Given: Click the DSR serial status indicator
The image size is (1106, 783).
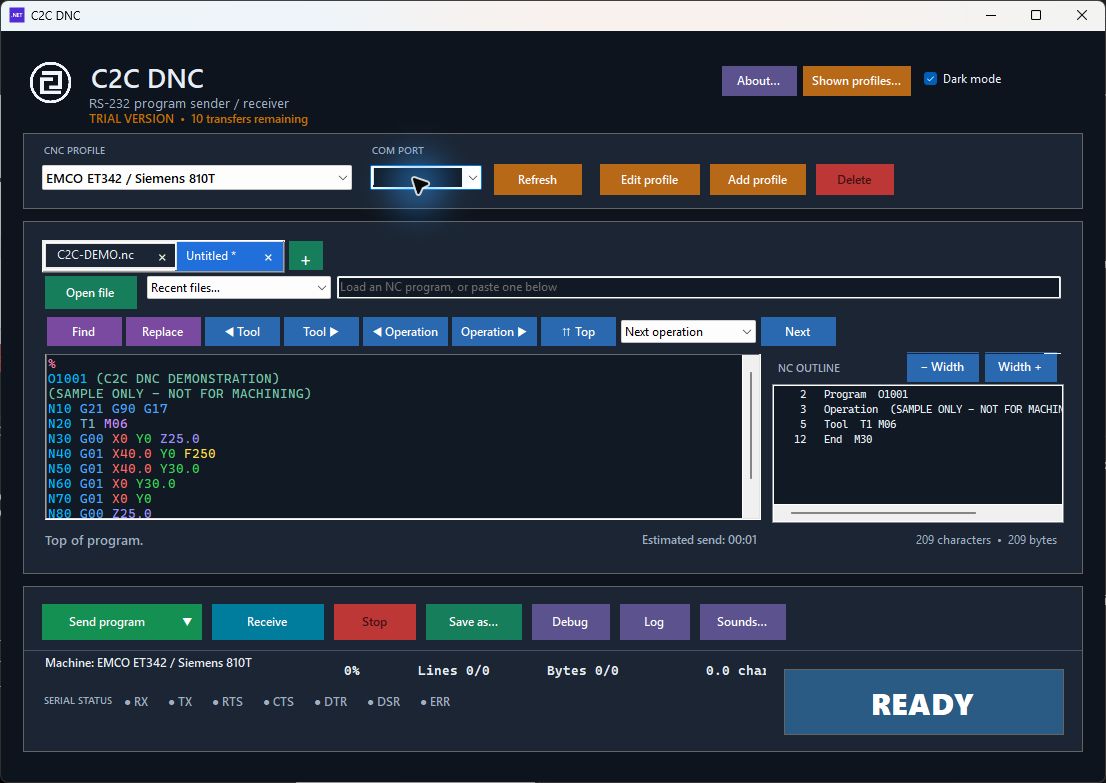Looking at the screenshot, I should 384,702.
